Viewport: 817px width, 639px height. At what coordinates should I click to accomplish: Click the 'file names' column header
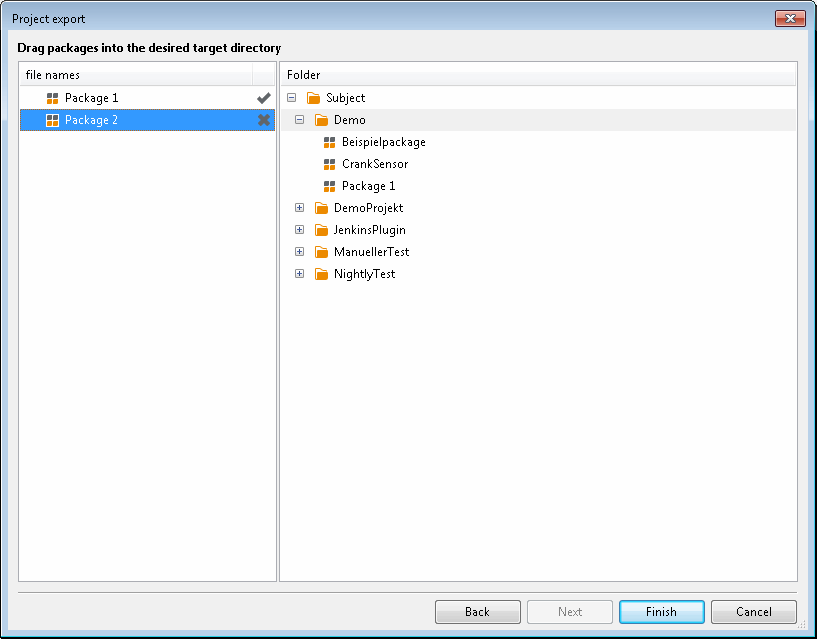pyautogui.click(x=136, y=75)
